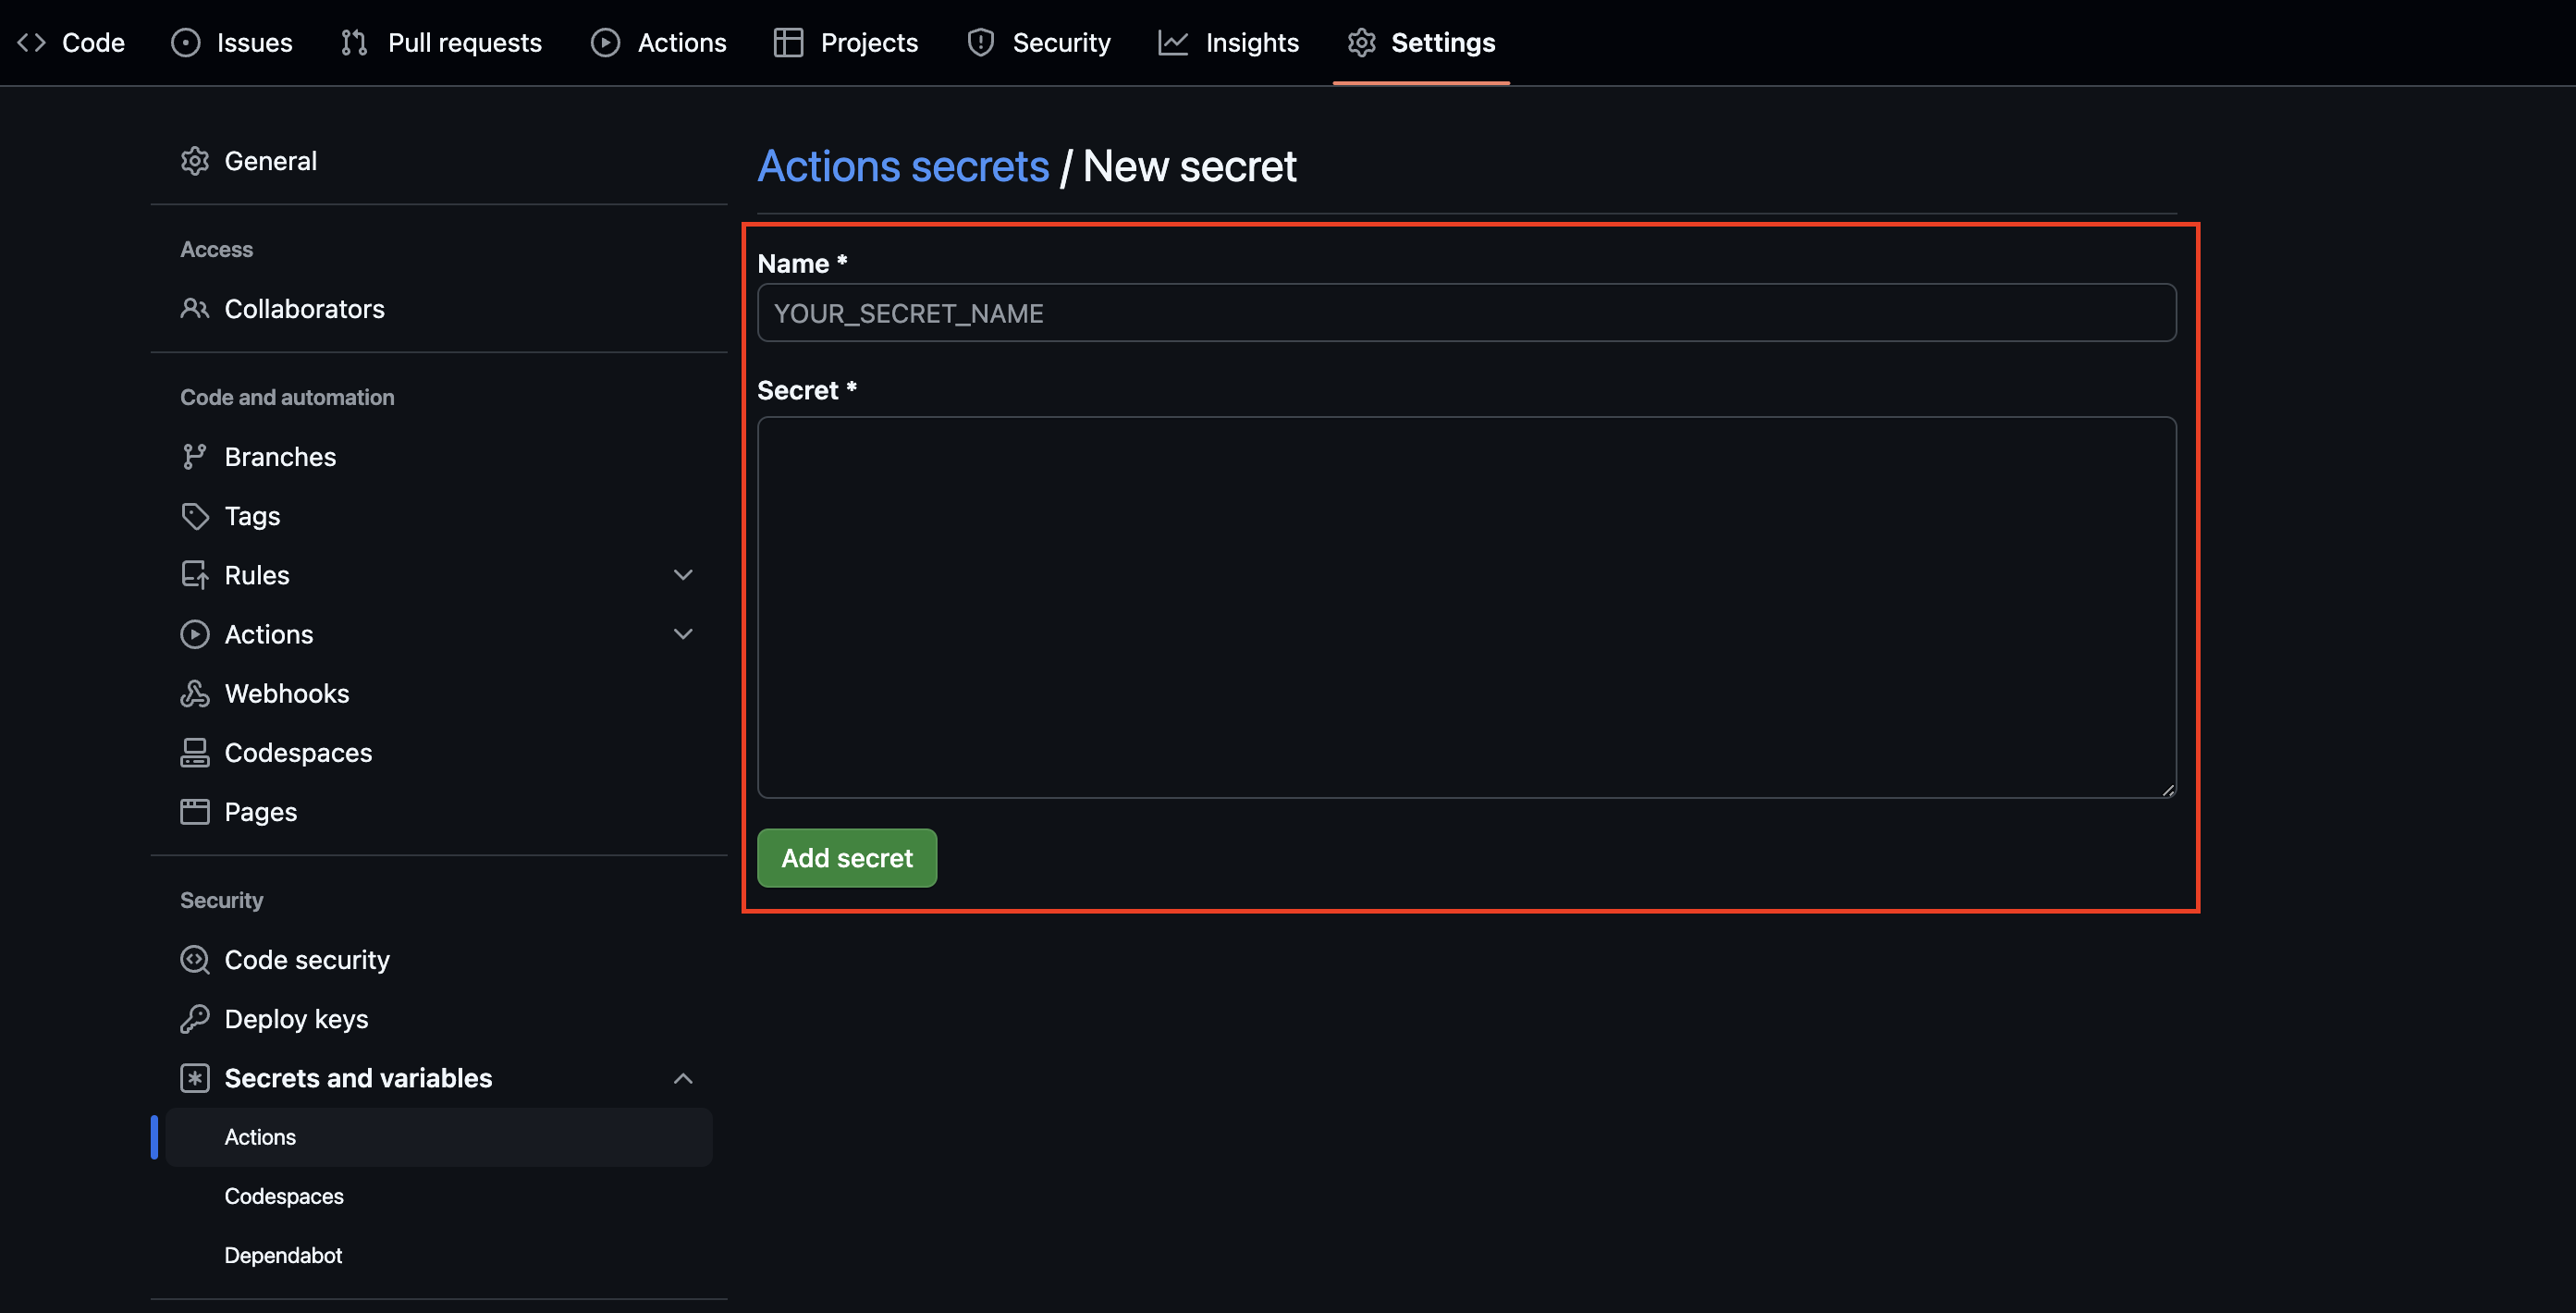Select Dependabot under Secrets and variables
Viewport: 2576px width, 1313px height.
(x=283, y=1255)
